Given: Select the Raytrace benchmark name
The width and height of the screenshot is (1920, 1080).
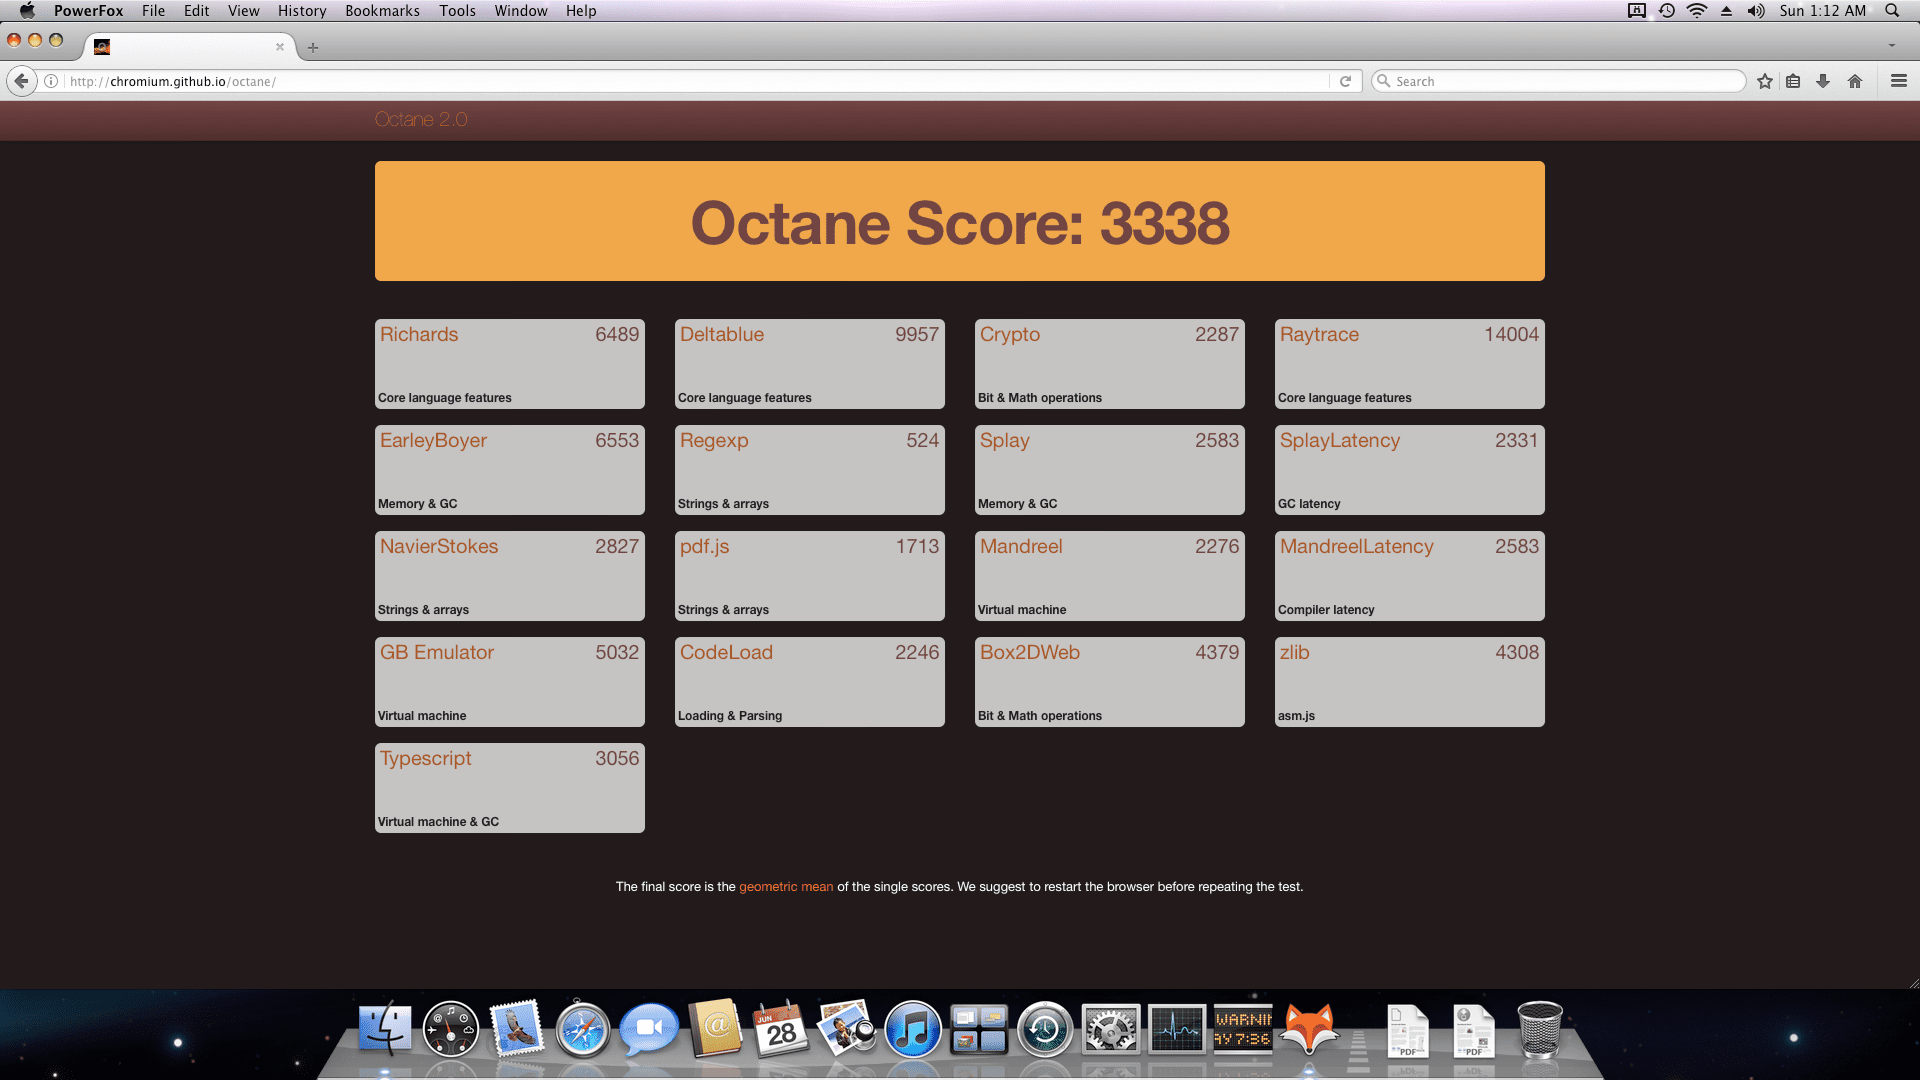Looking at the screenshot, I should pyautogui.click(x=1319, y=335).
